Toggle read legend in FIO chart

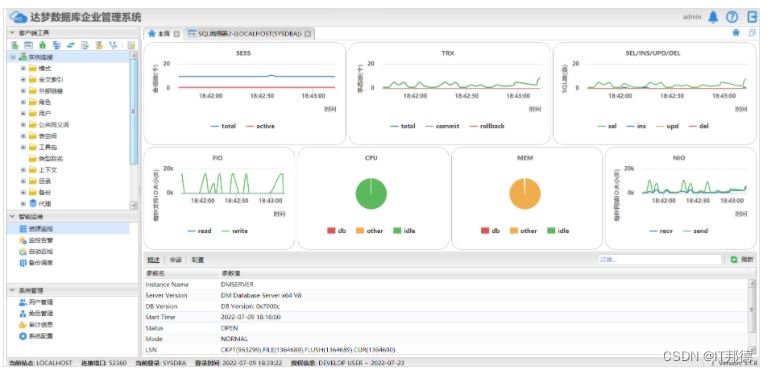tap(199, 231)
